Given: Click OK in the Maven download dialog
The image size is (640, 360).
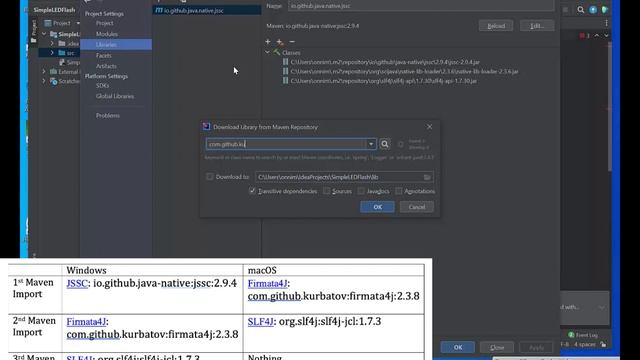Looking at the screenshot, I should pos(378,207).
